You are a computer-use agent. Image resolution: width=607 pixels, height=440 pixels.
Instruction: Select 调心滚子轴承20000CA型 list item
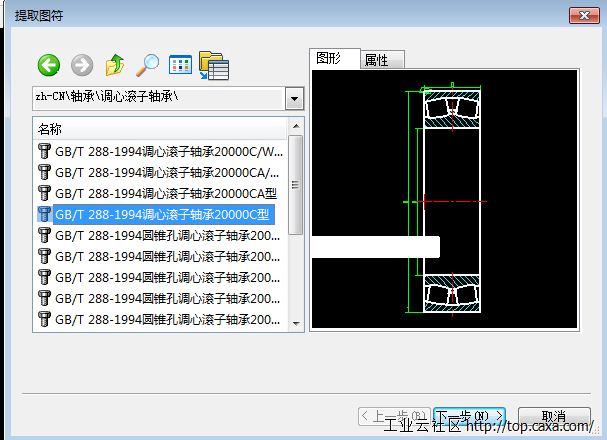(x=160, y=193)
